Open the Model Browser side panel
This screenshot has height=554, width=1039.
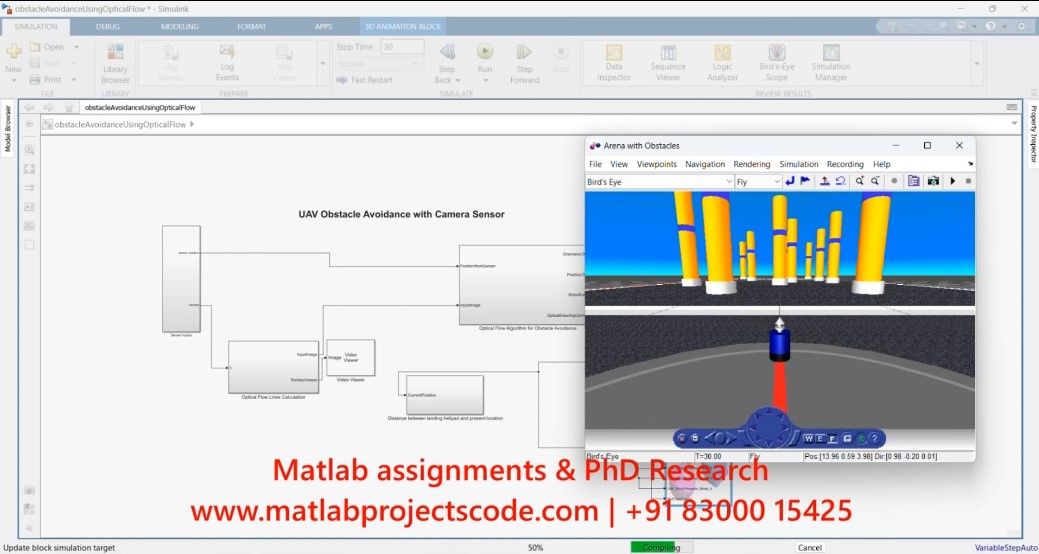click(8, 129)
